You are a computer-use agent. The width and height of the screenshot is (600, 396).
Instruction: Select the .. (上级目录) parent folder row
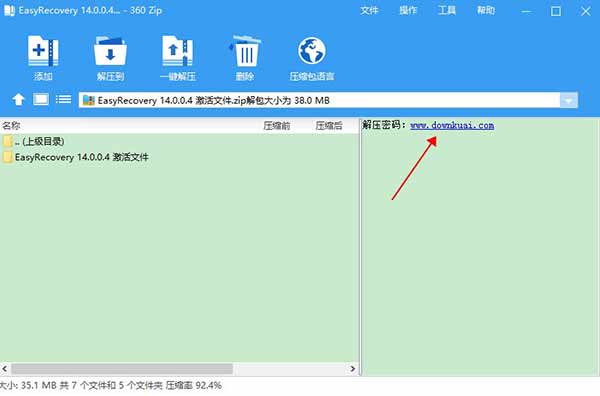tap(34, 142)
